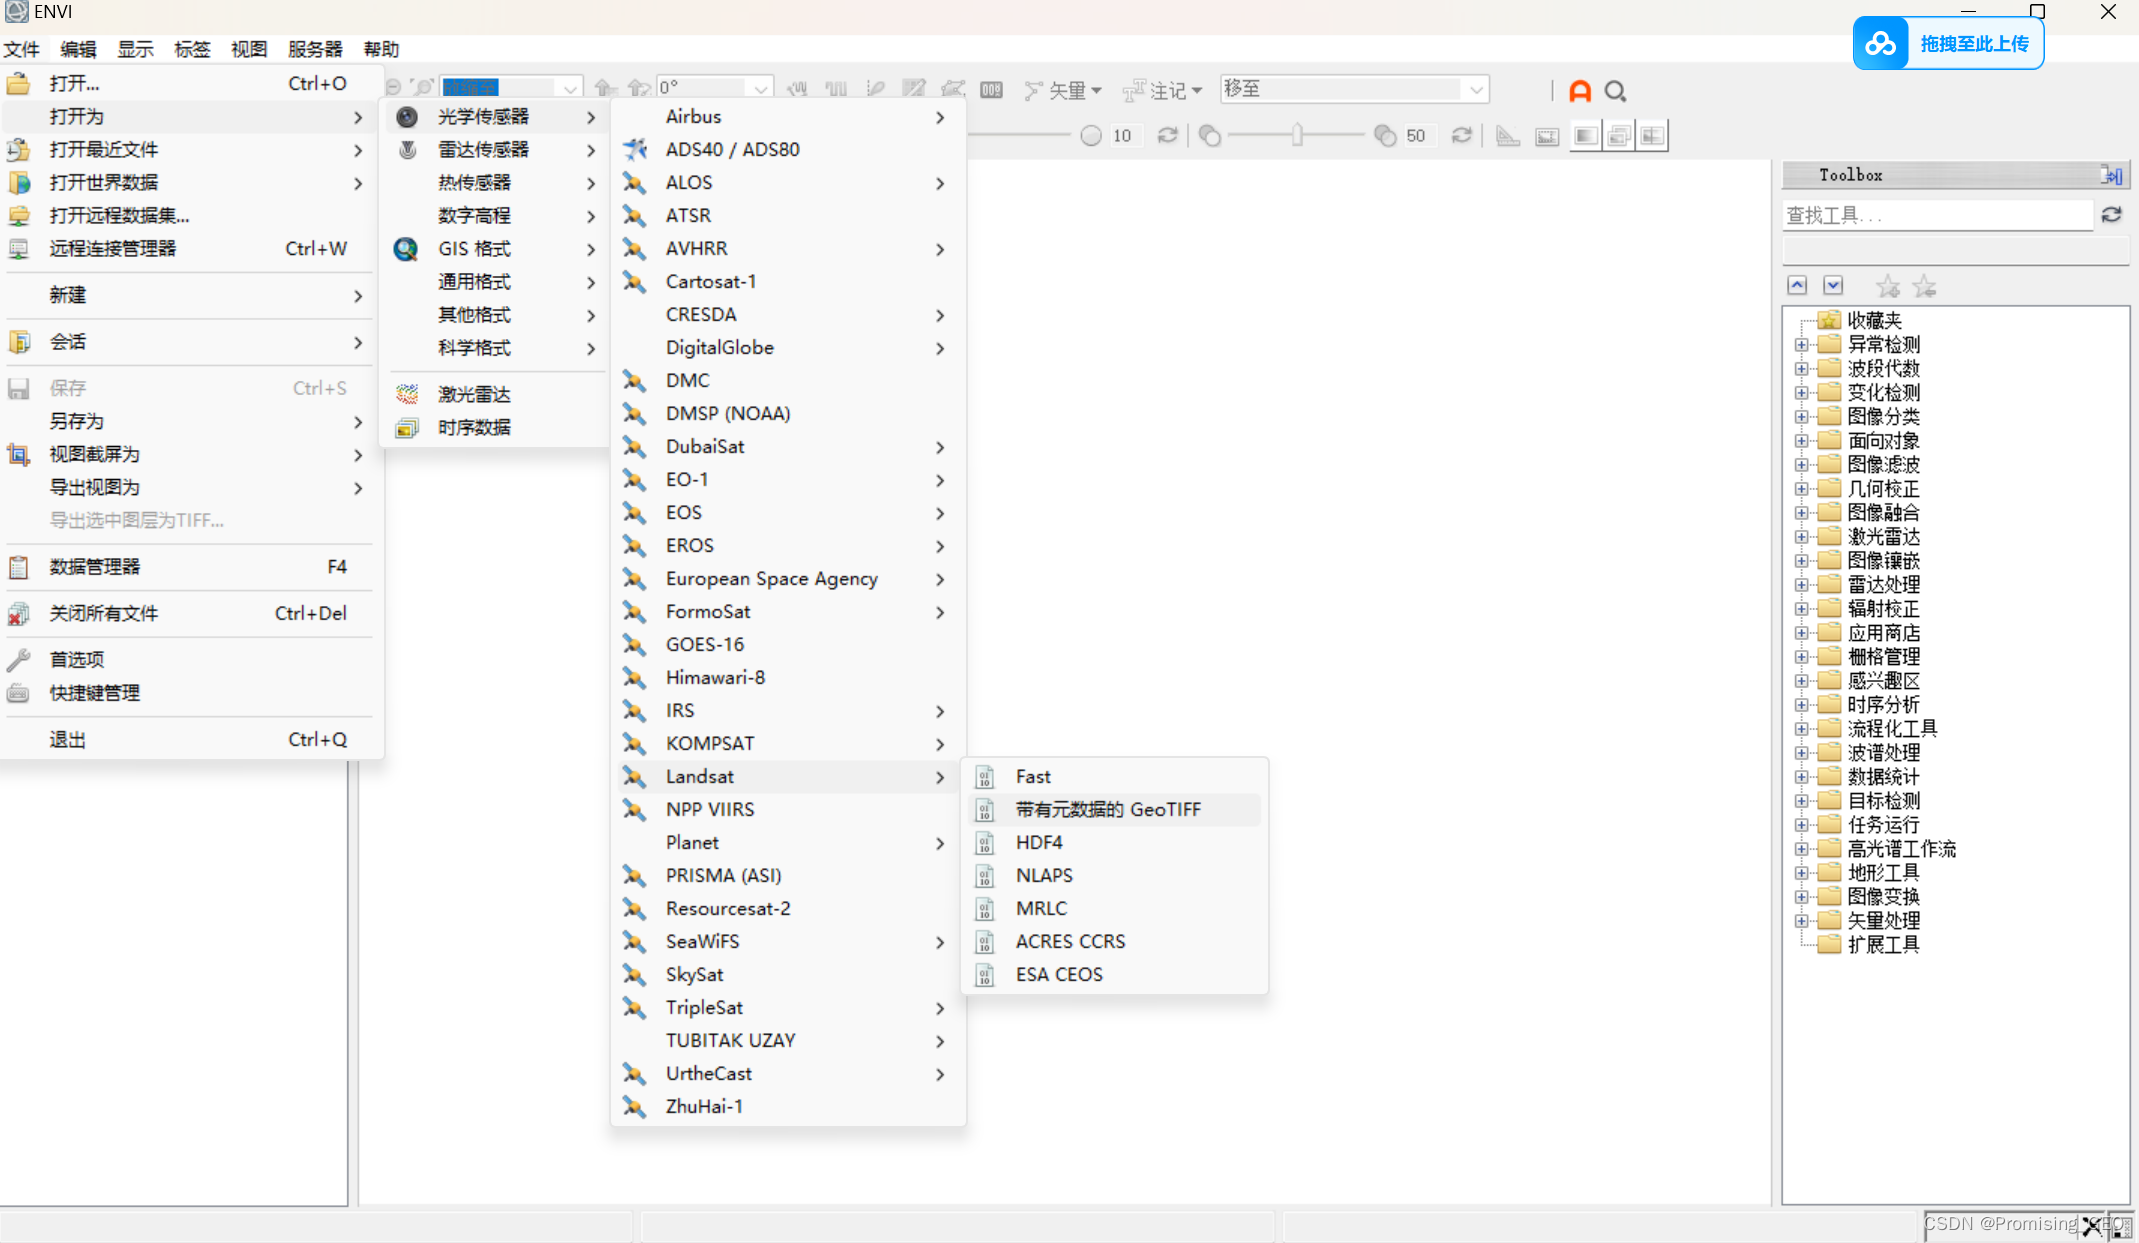2139x1243 pixels.
Task: Choose HDF4 in the Landsat submenu
Action: (x=1038, y=842)
